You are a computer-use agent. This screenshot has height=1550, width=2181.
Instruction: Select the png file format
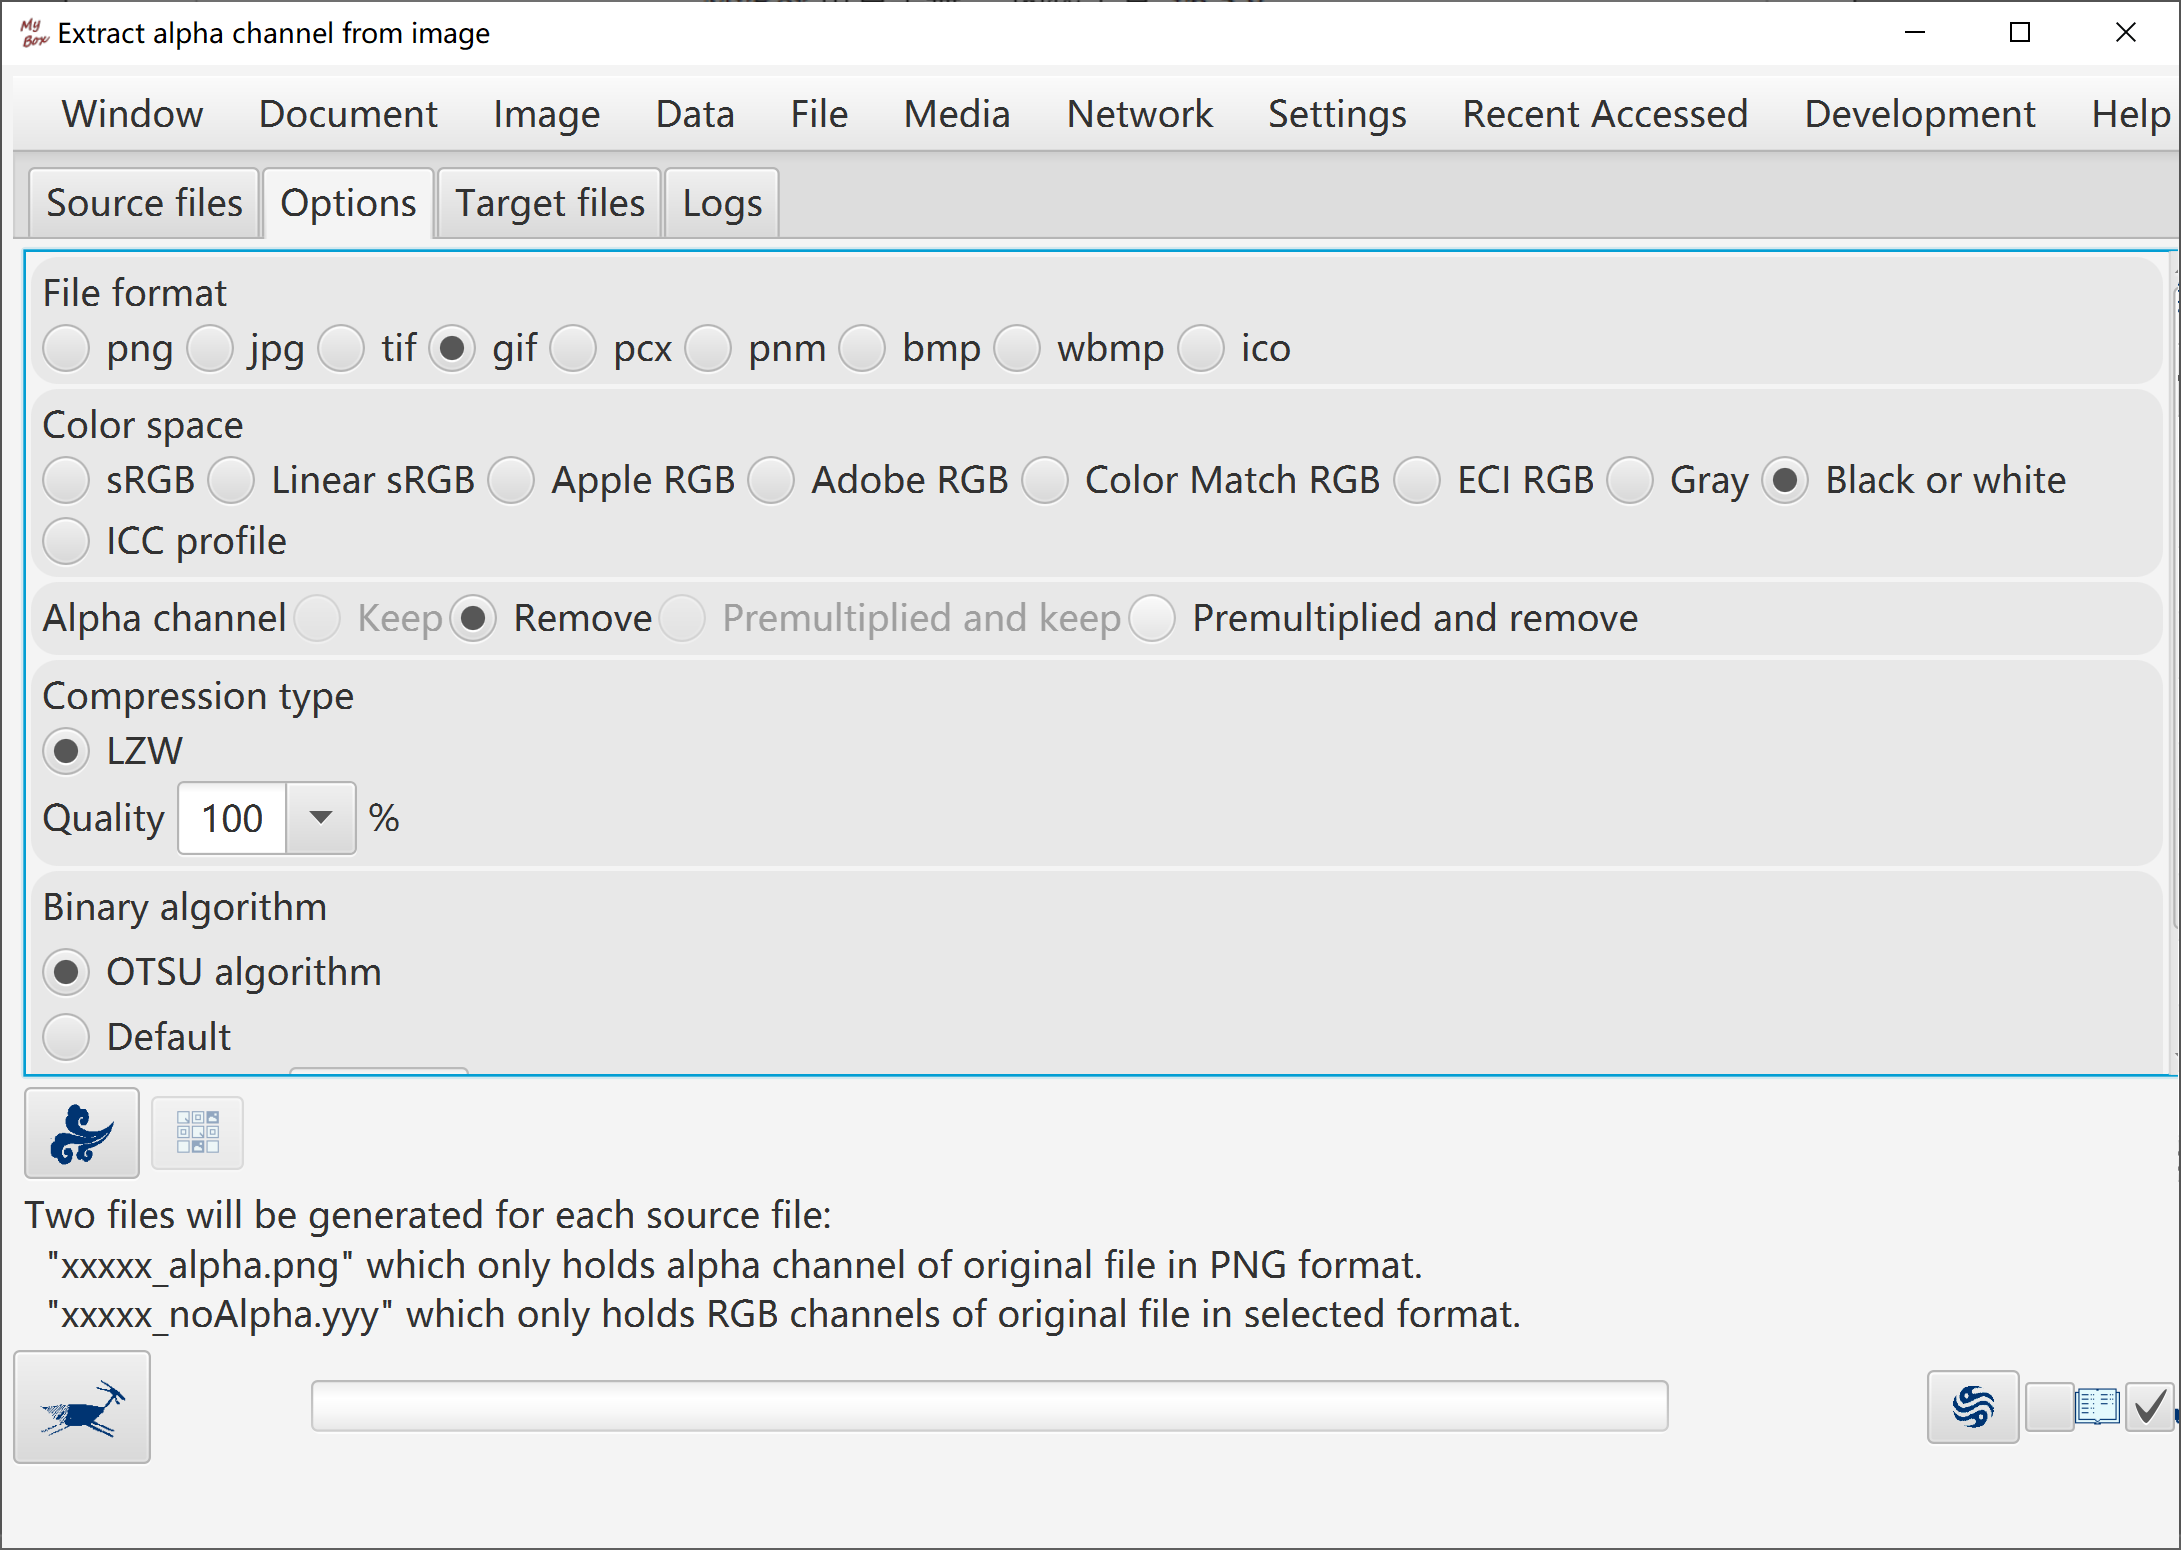click(x=67, y=348)
